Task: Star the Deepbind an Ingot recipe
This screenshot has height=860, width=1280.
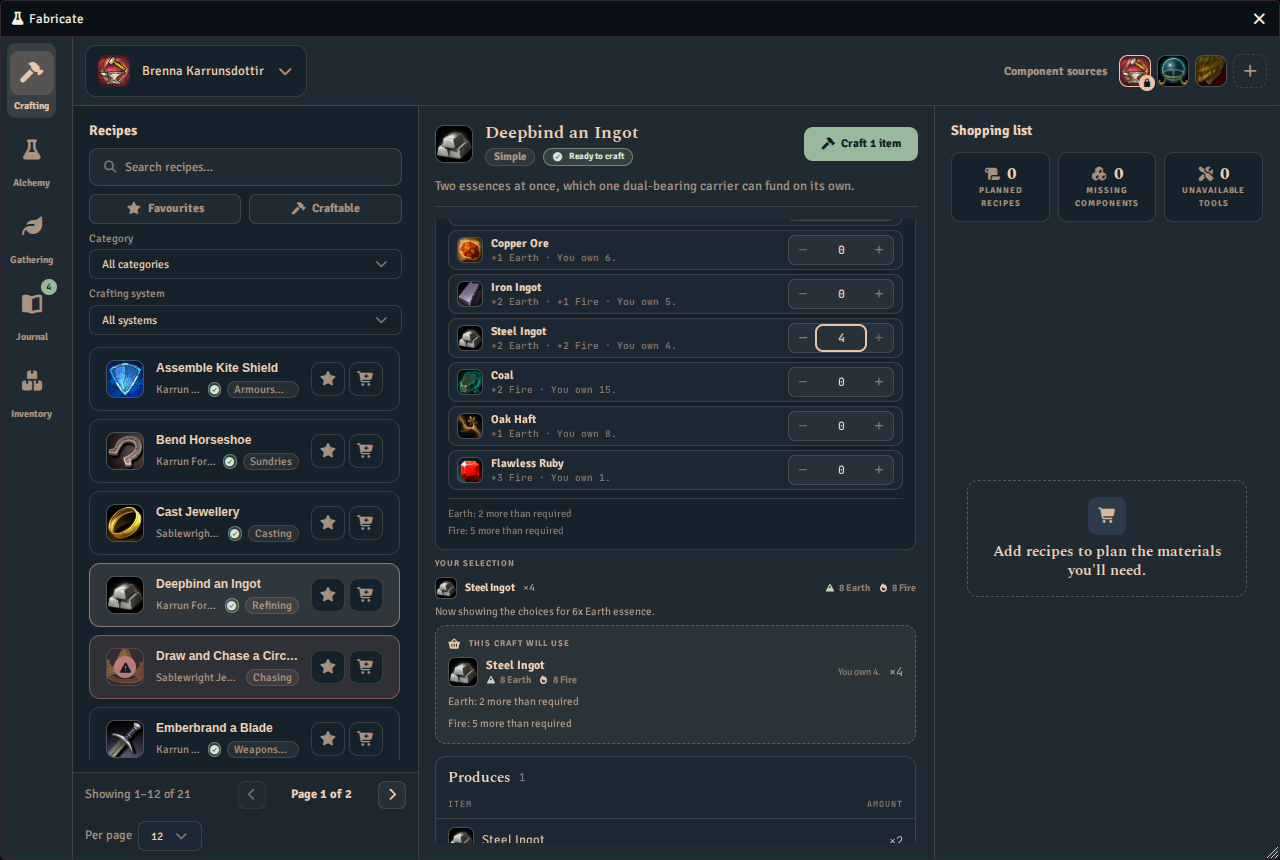Action: click(x=328, y=595)
